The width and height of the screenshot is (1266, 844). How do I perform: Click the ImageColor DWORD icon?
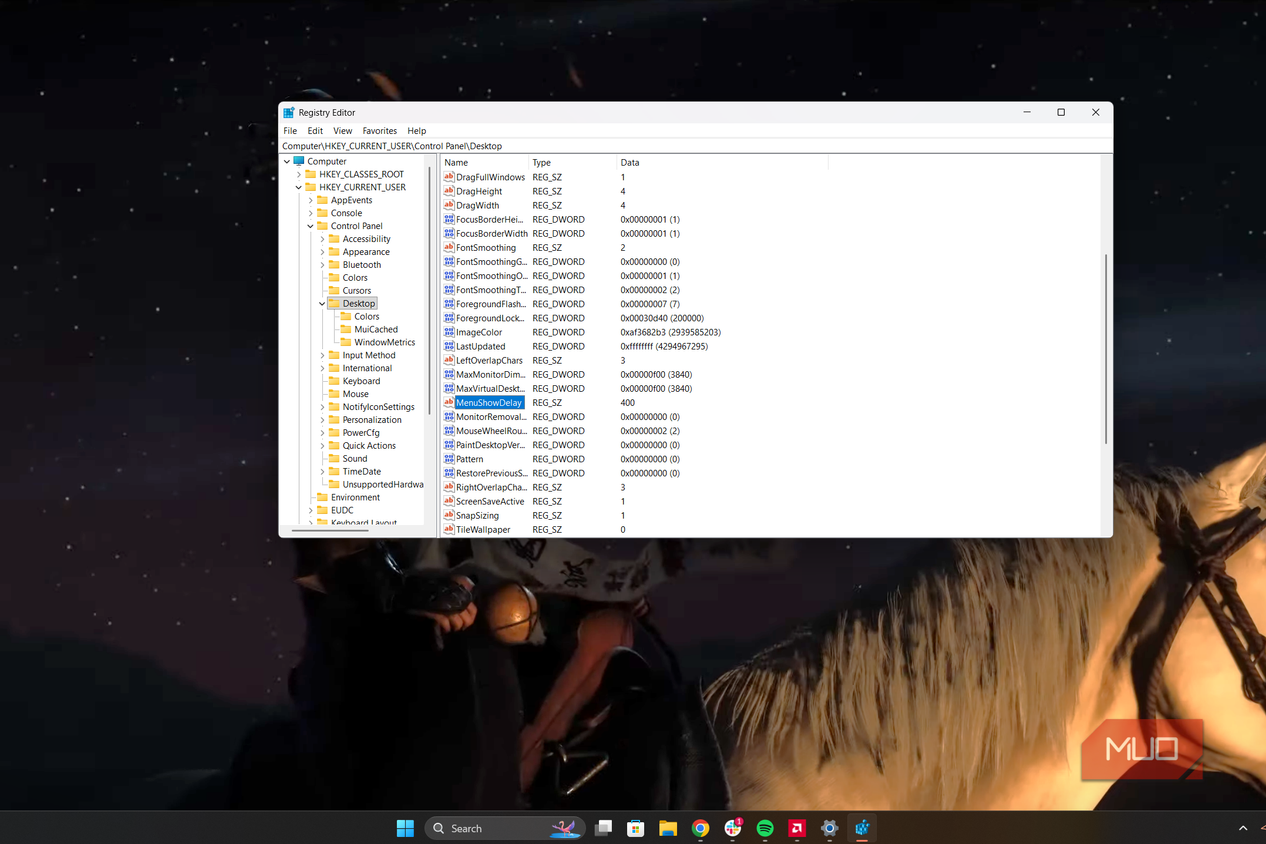coord(449,332)
